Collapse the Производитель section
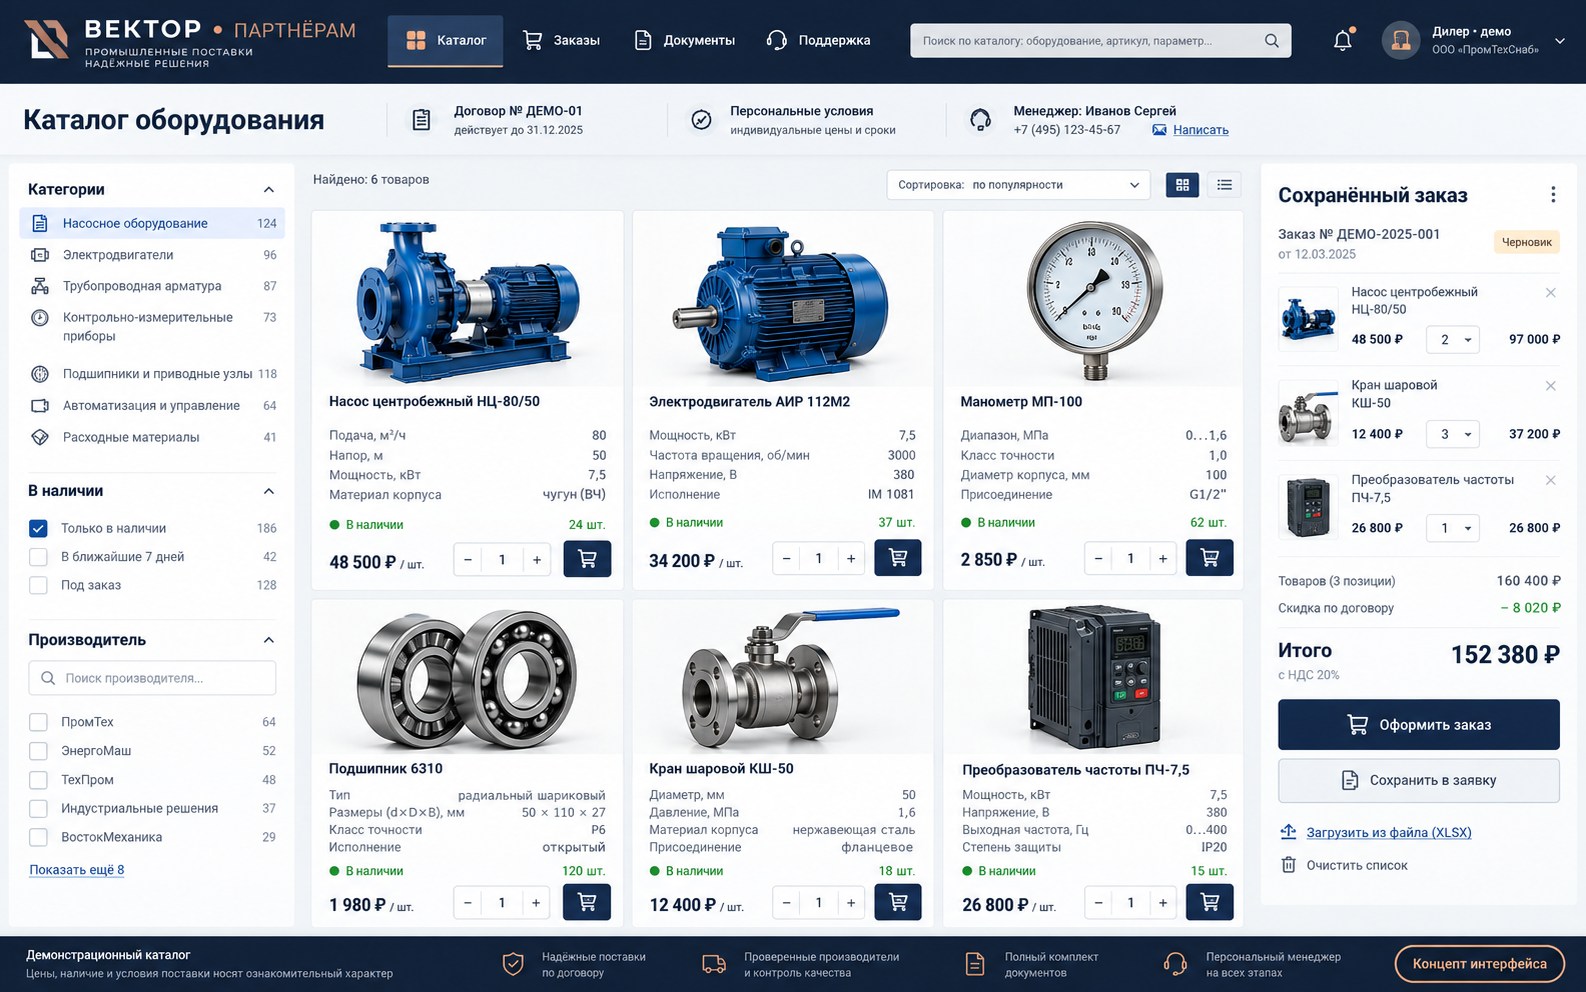 pos(268,640)
